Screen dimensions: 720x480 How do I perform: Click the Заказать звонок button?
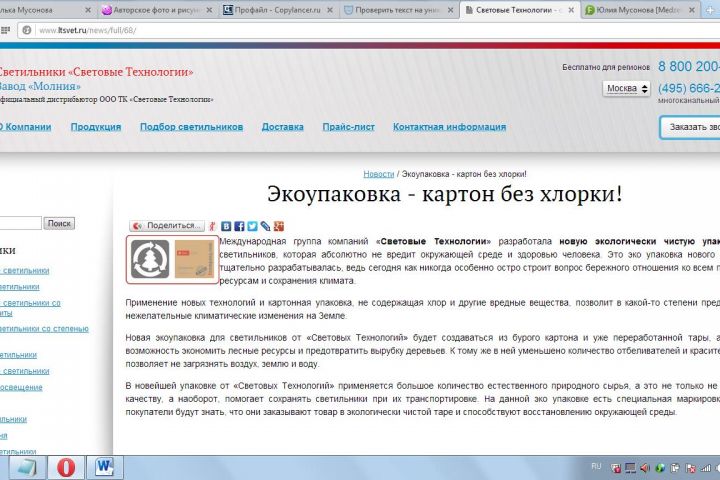point(690,127)
